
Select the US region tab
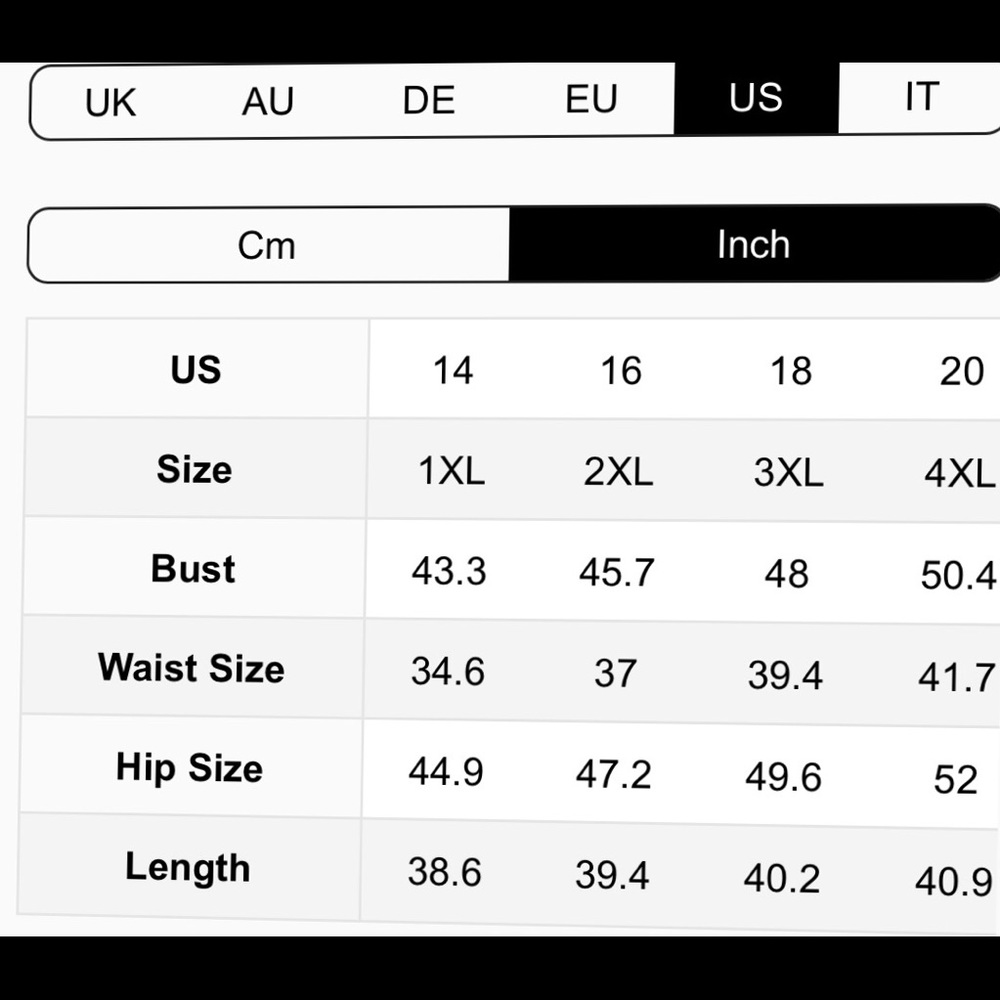point(756,98)
